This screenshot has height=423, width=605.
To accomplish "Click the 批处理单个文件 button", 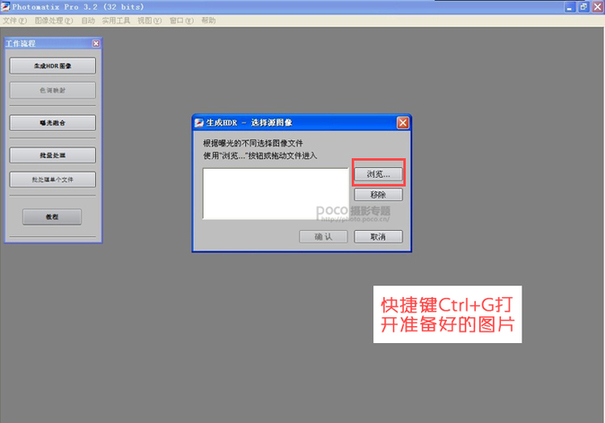I will click(x=52, y=180).
